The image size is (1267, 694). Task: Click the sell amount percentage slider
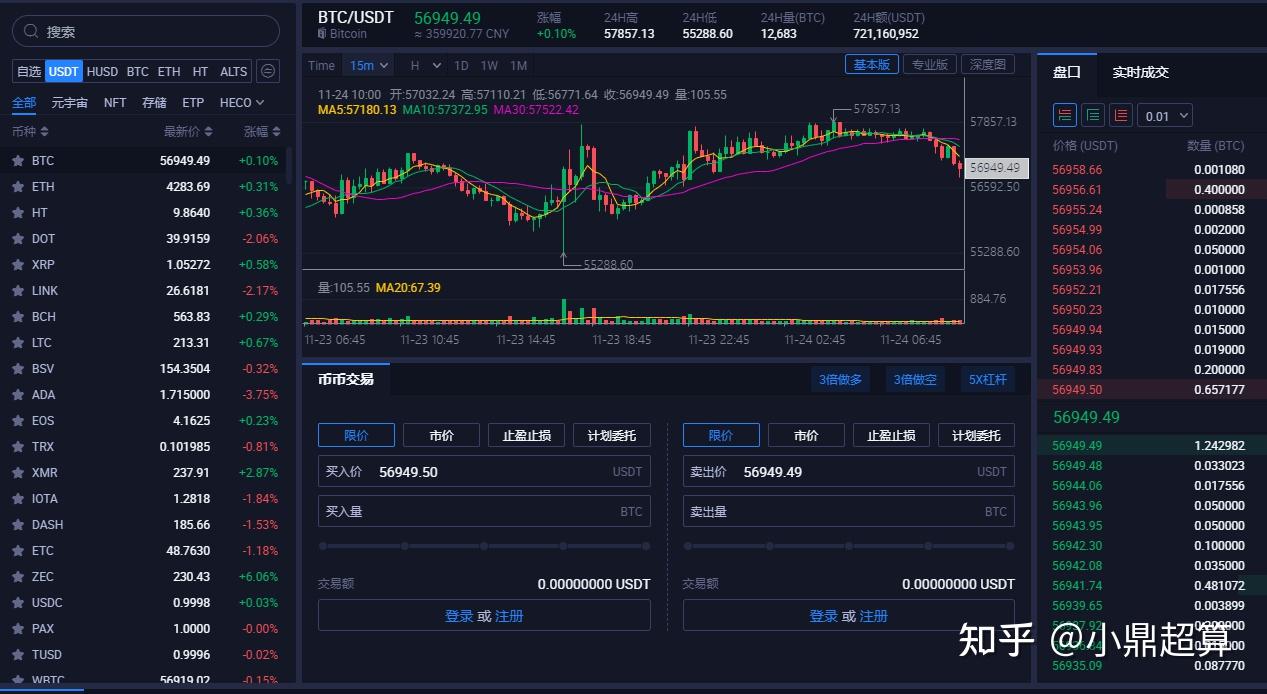click(849, 546)
